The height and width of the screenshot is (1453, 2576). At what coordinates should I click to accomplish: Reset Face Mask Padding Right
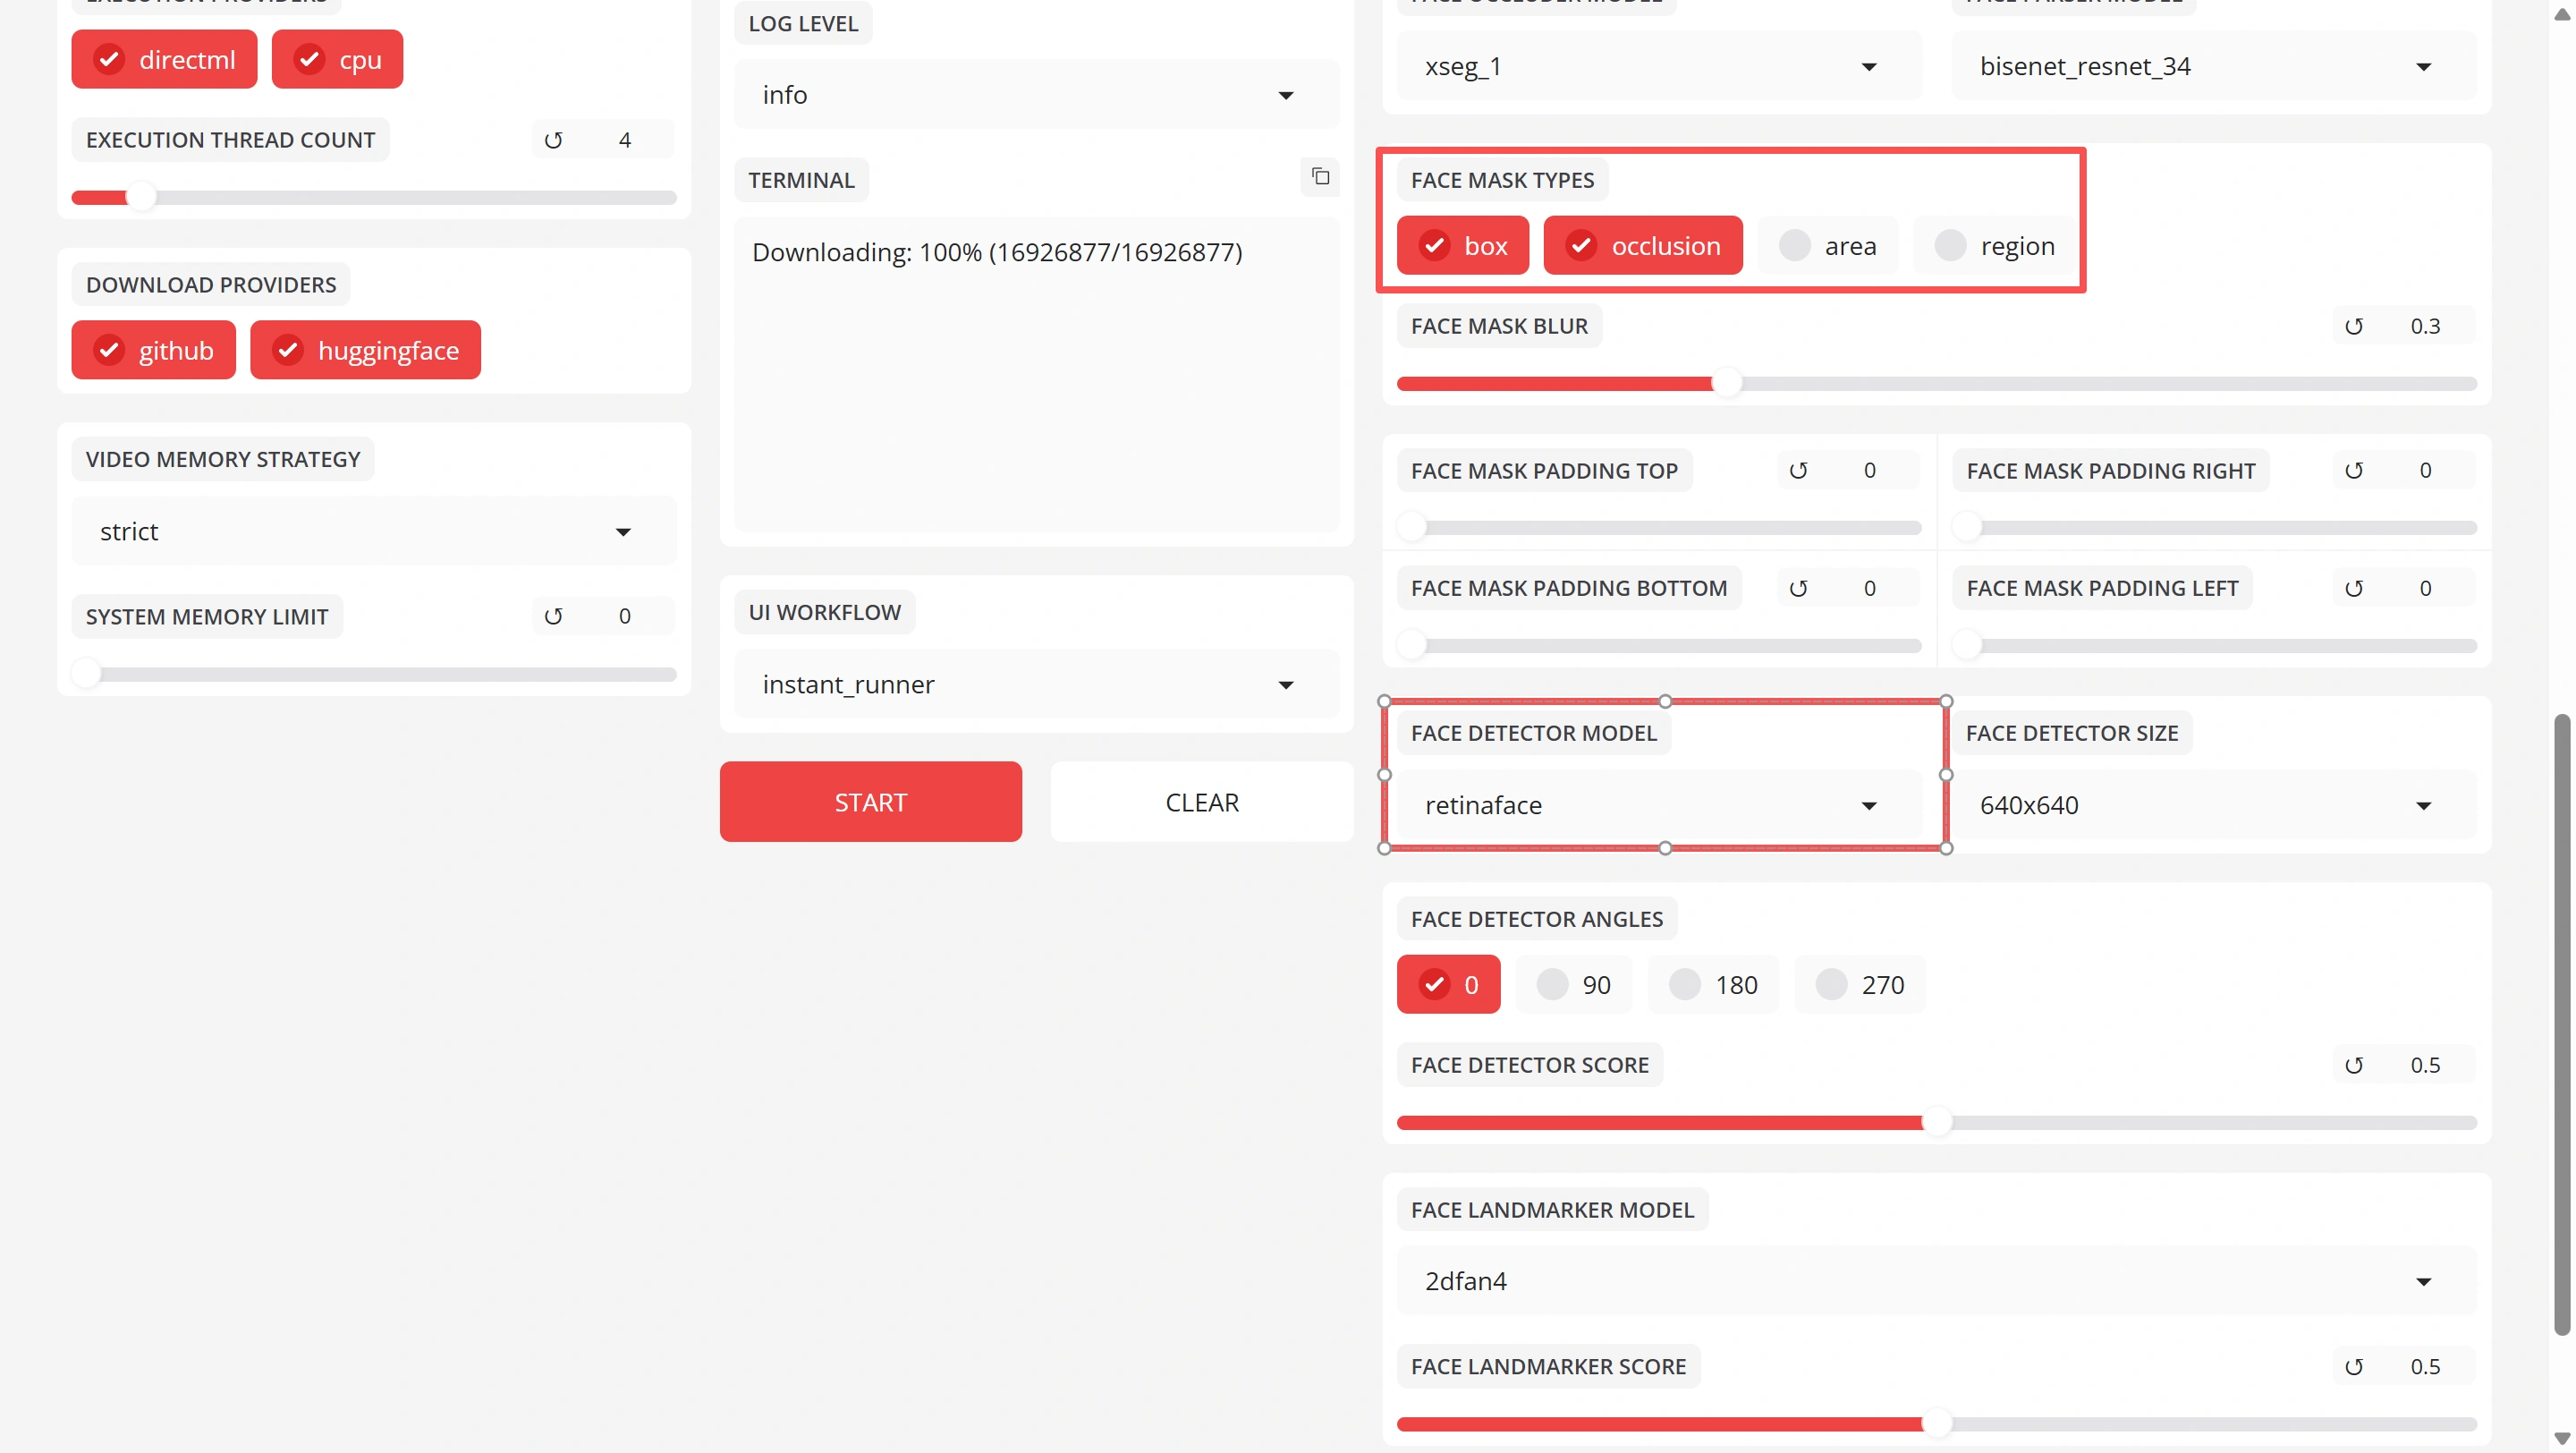click(2354, 470)
